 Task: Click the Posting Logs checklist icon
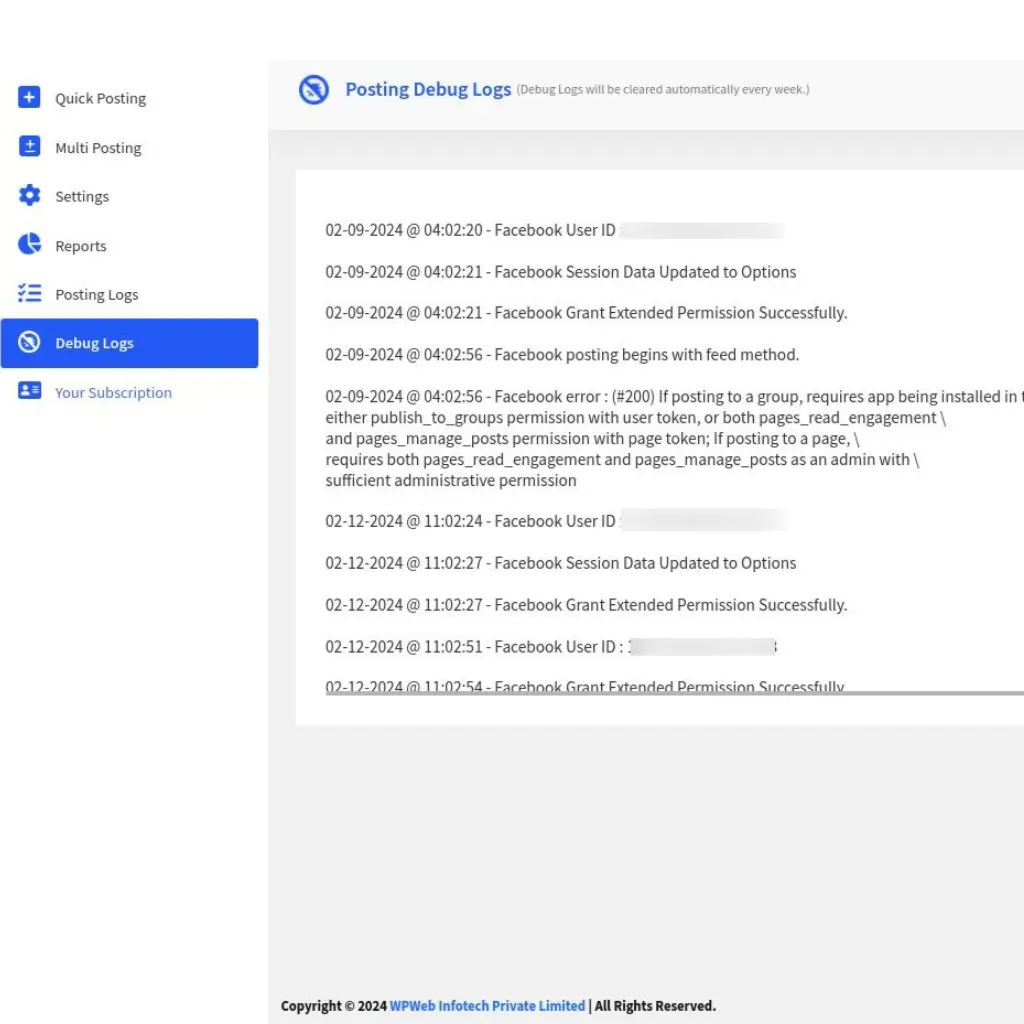pyautogui.click(x=29, y=294)
